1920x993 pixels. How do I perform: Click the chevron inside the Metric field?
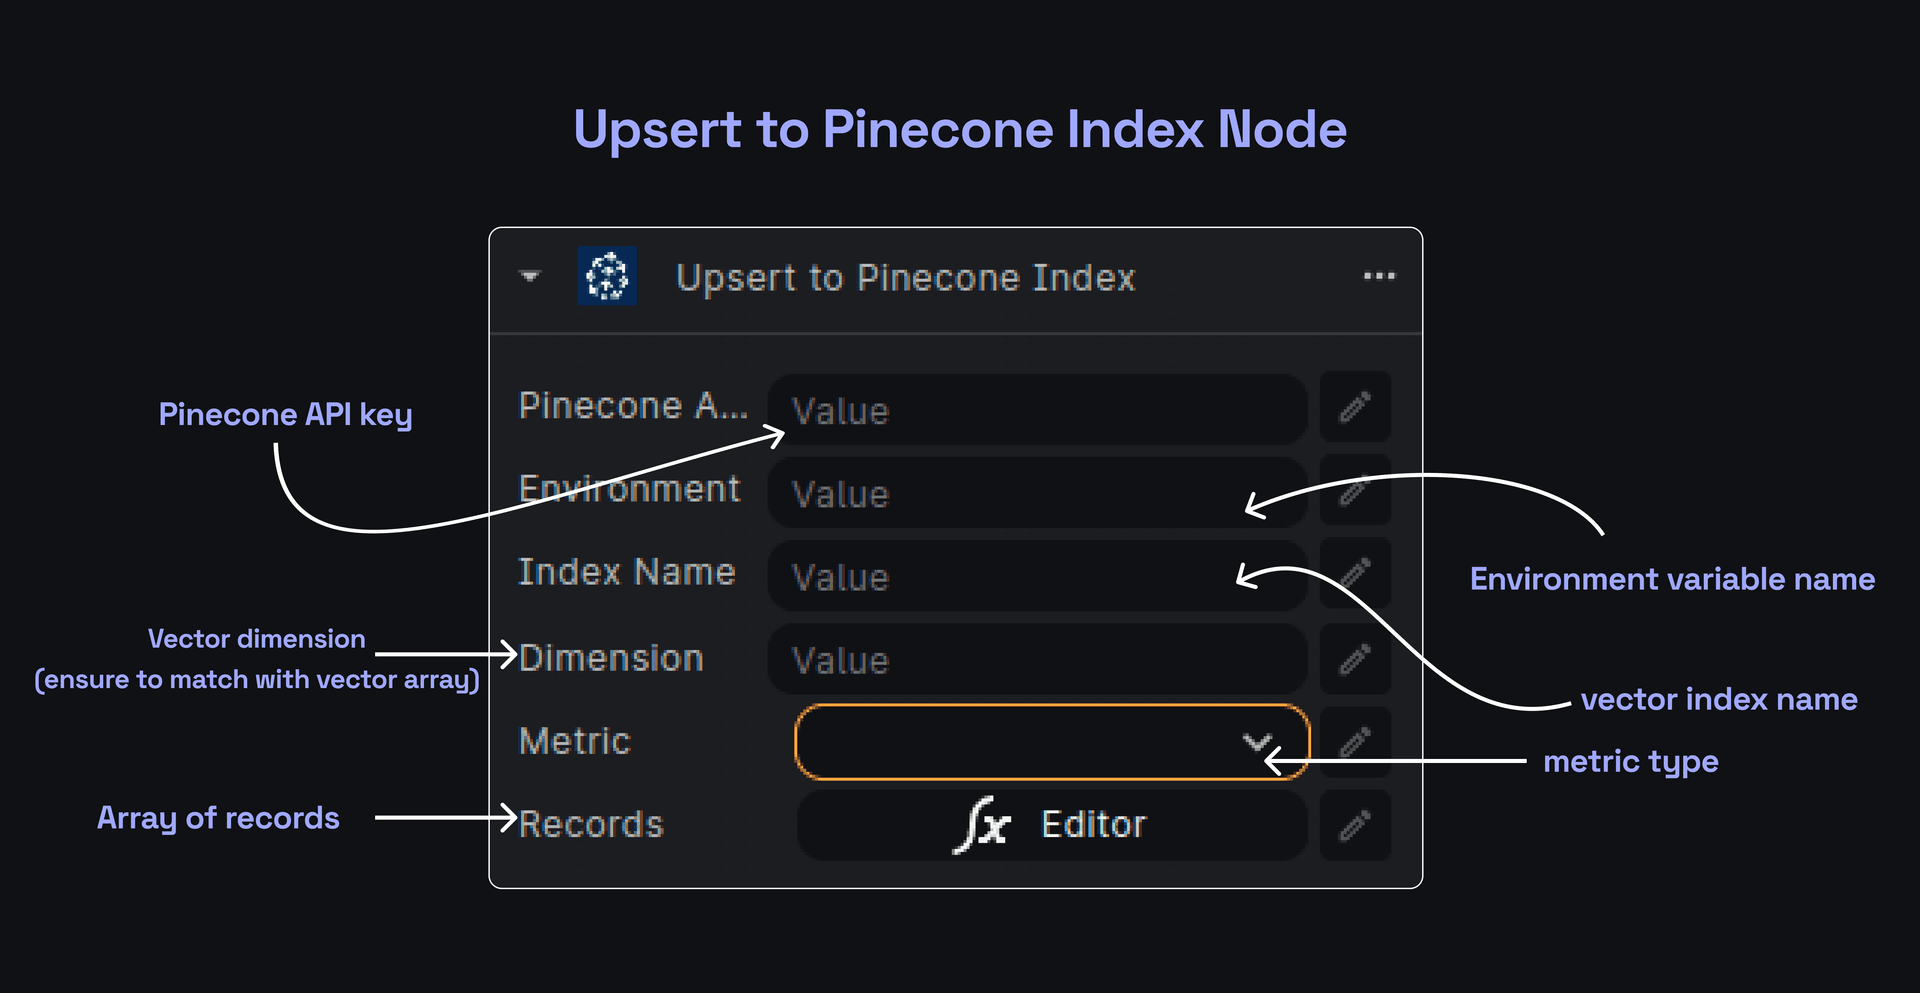click(1258, 742)
